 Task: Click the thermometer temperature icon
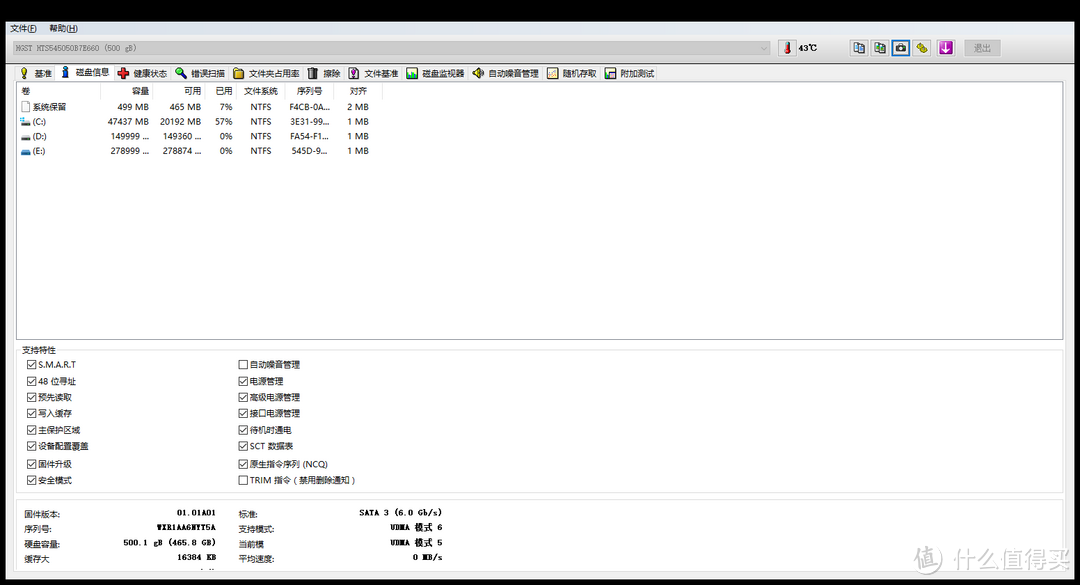tap(787, 48)
